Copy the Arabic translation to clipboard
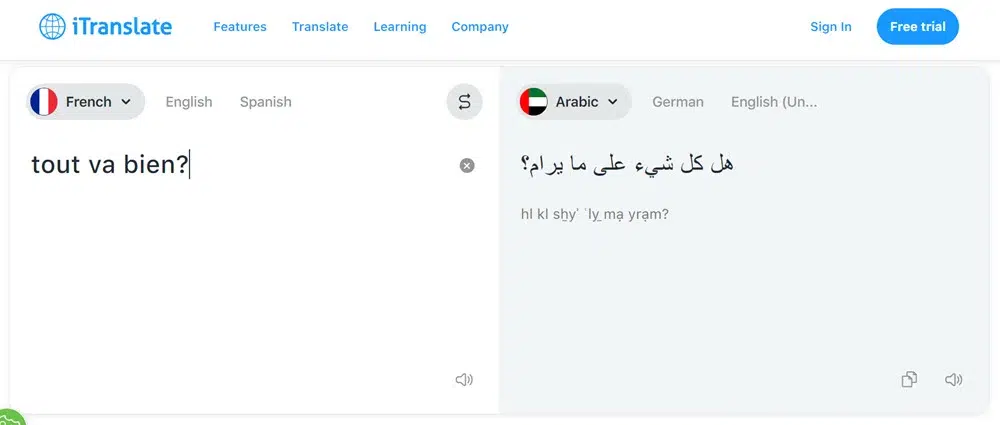The width and height of the screenshot is (1000, 425). [909, 379]
